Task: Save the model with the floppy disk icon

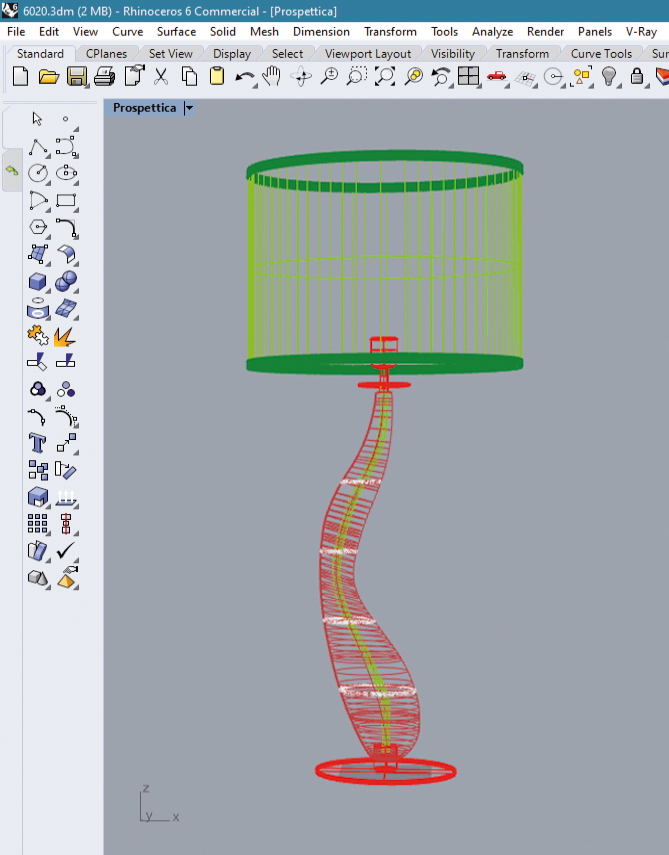Action: coord(76,76)
